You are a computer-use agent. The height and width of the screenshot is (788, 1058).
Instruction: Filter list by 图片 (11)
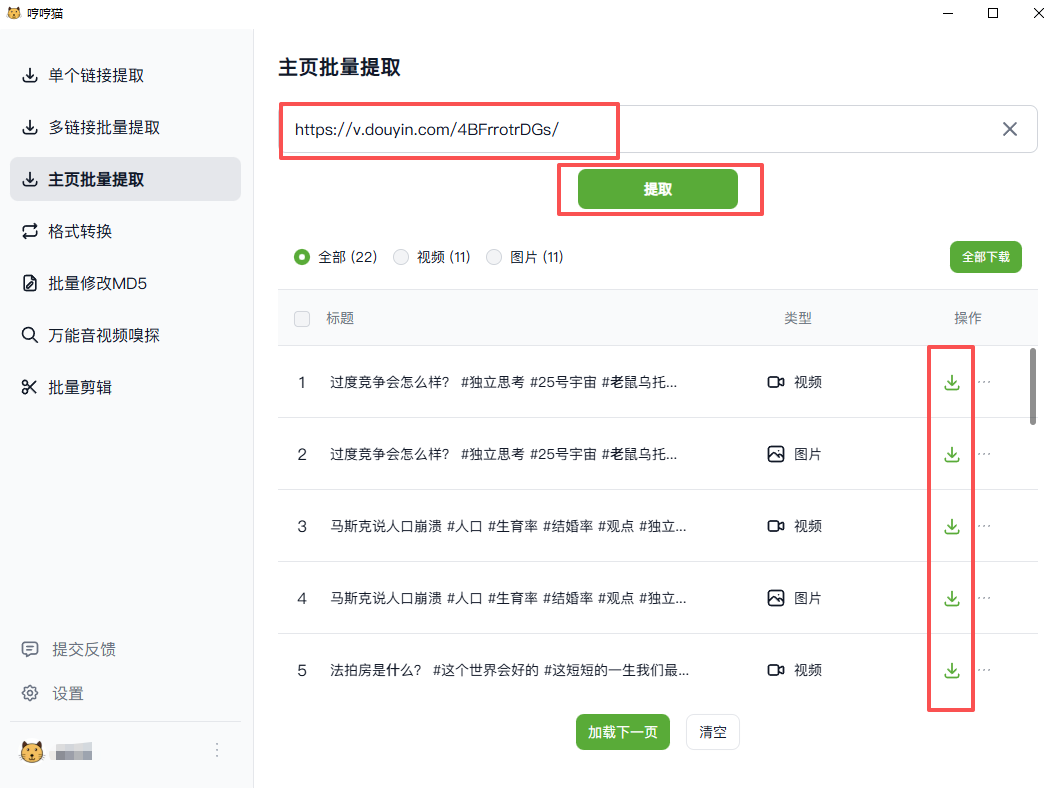pos(494,257)
